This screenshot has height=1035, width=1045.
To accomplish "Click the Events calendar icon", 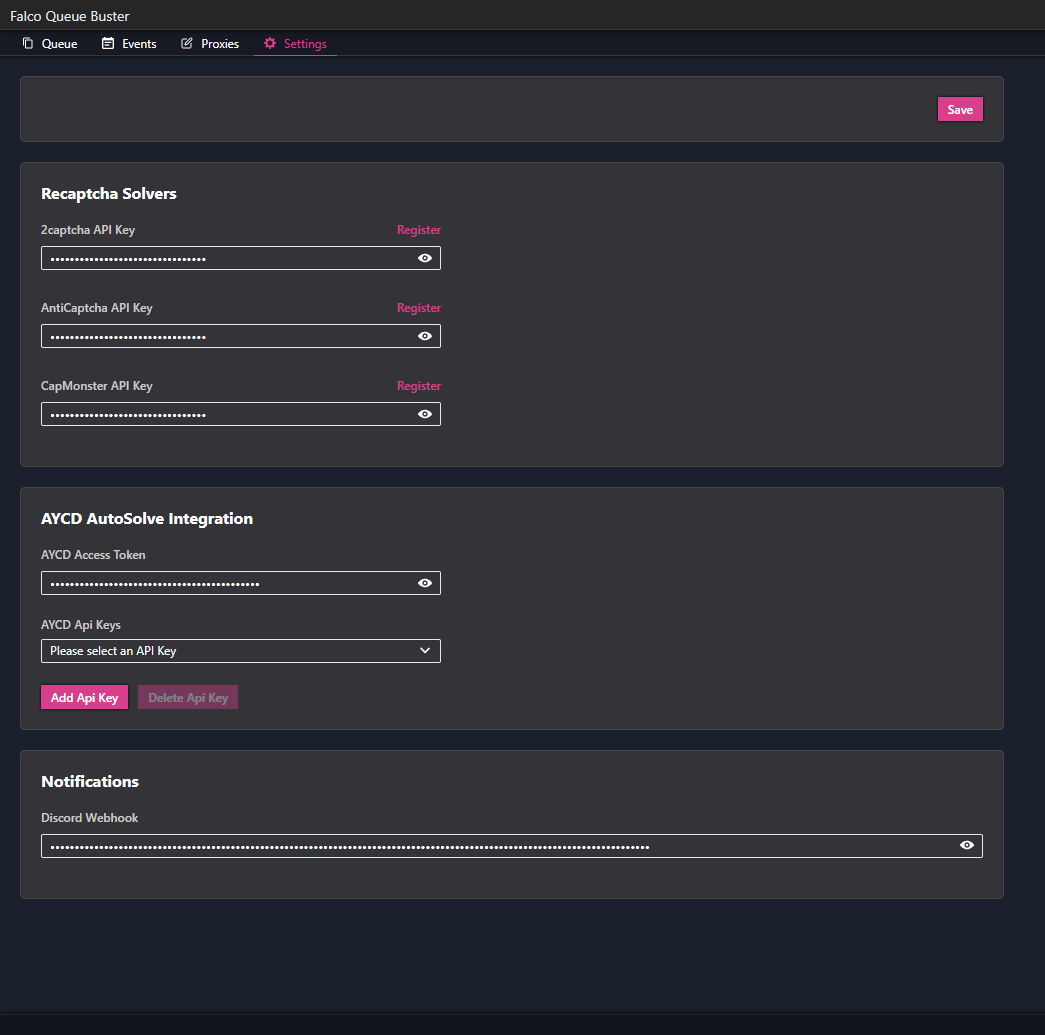I will [108, 43].
